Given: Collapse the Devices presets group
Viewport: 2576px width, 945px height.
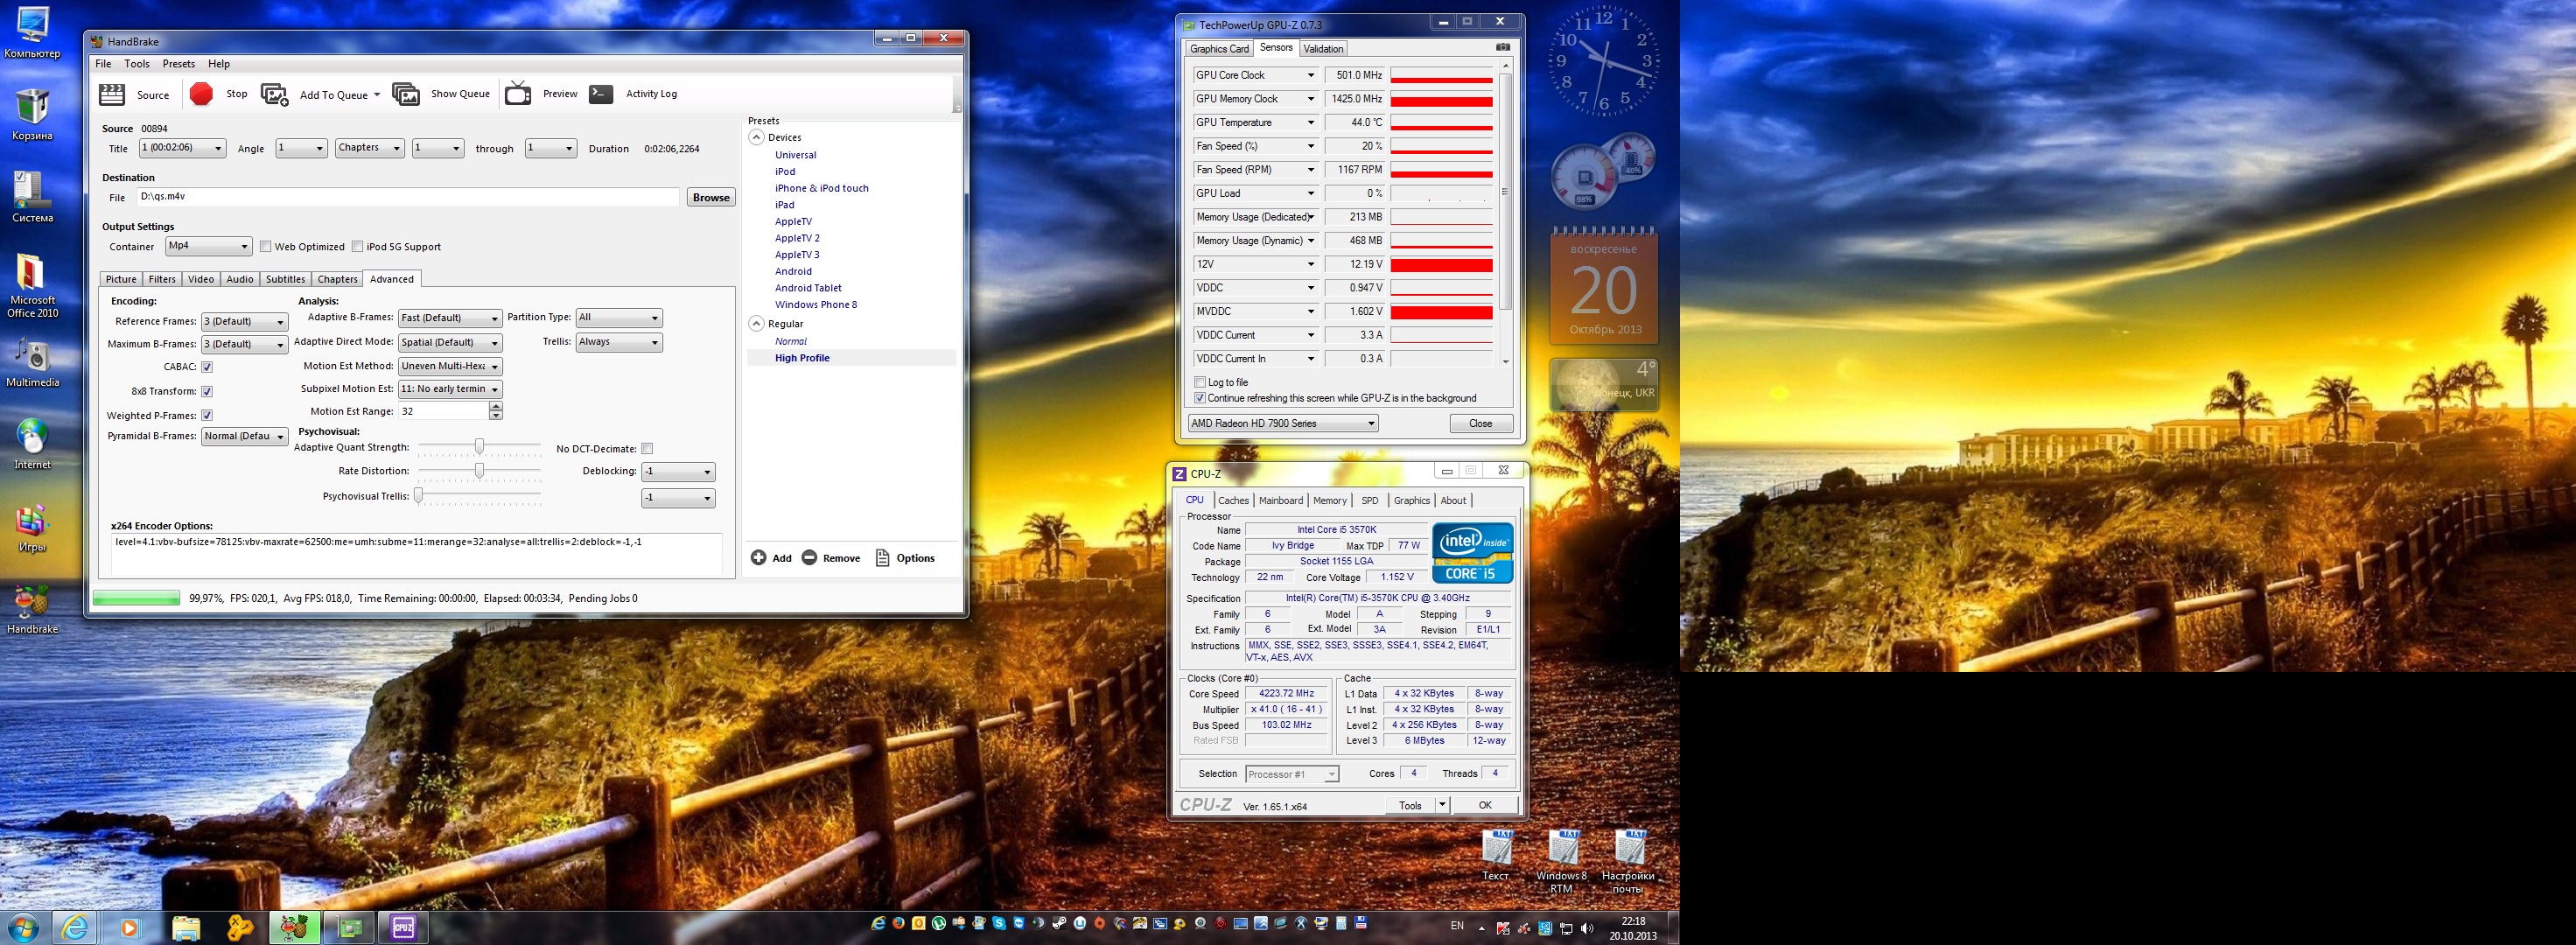Looking at the screenshot, I should tap(757, 138).
